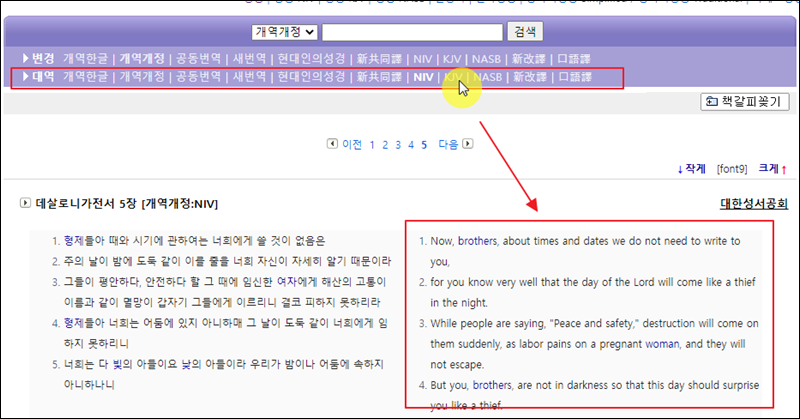The image size is (800, 419).
Task: Click 형제 link in Korean verse 4
Action: [73, 323]
